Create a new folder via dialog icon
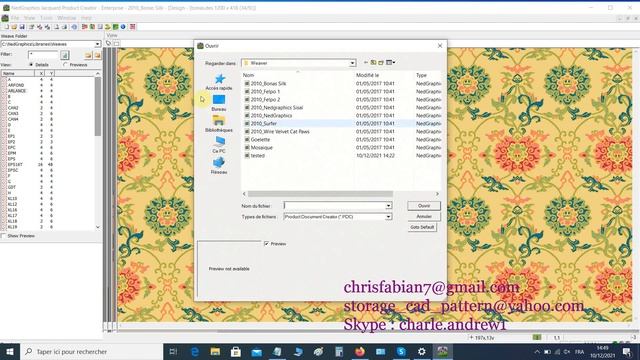640x360 pixels. 381,62
